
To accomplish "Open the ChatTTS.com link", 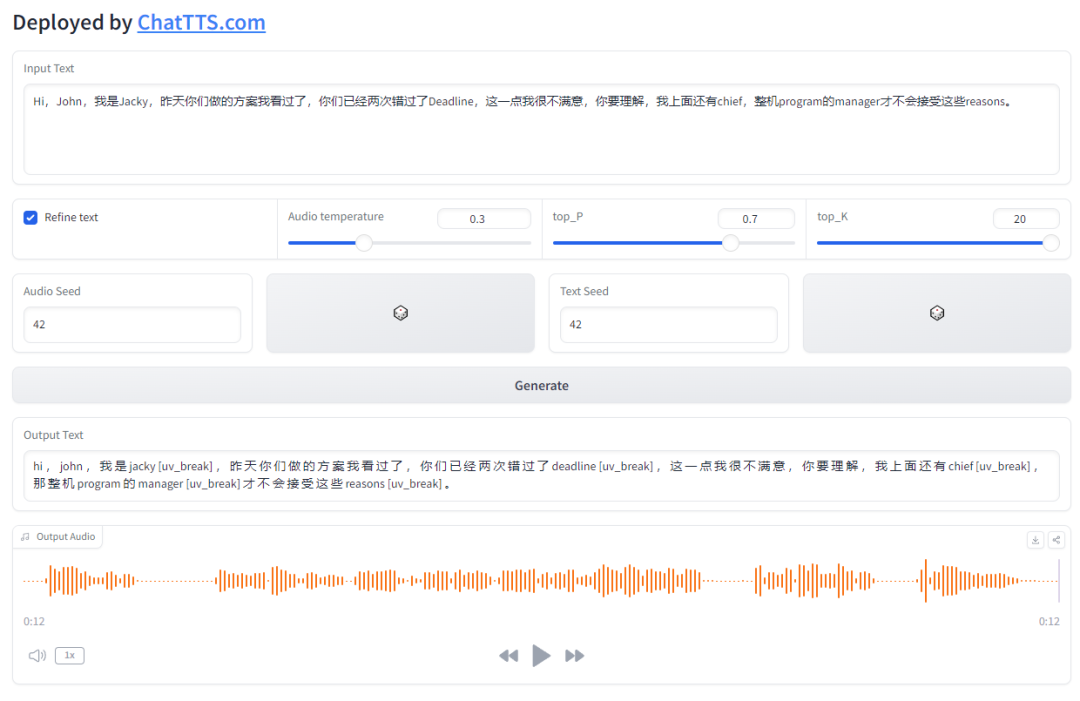I will 201,23.
